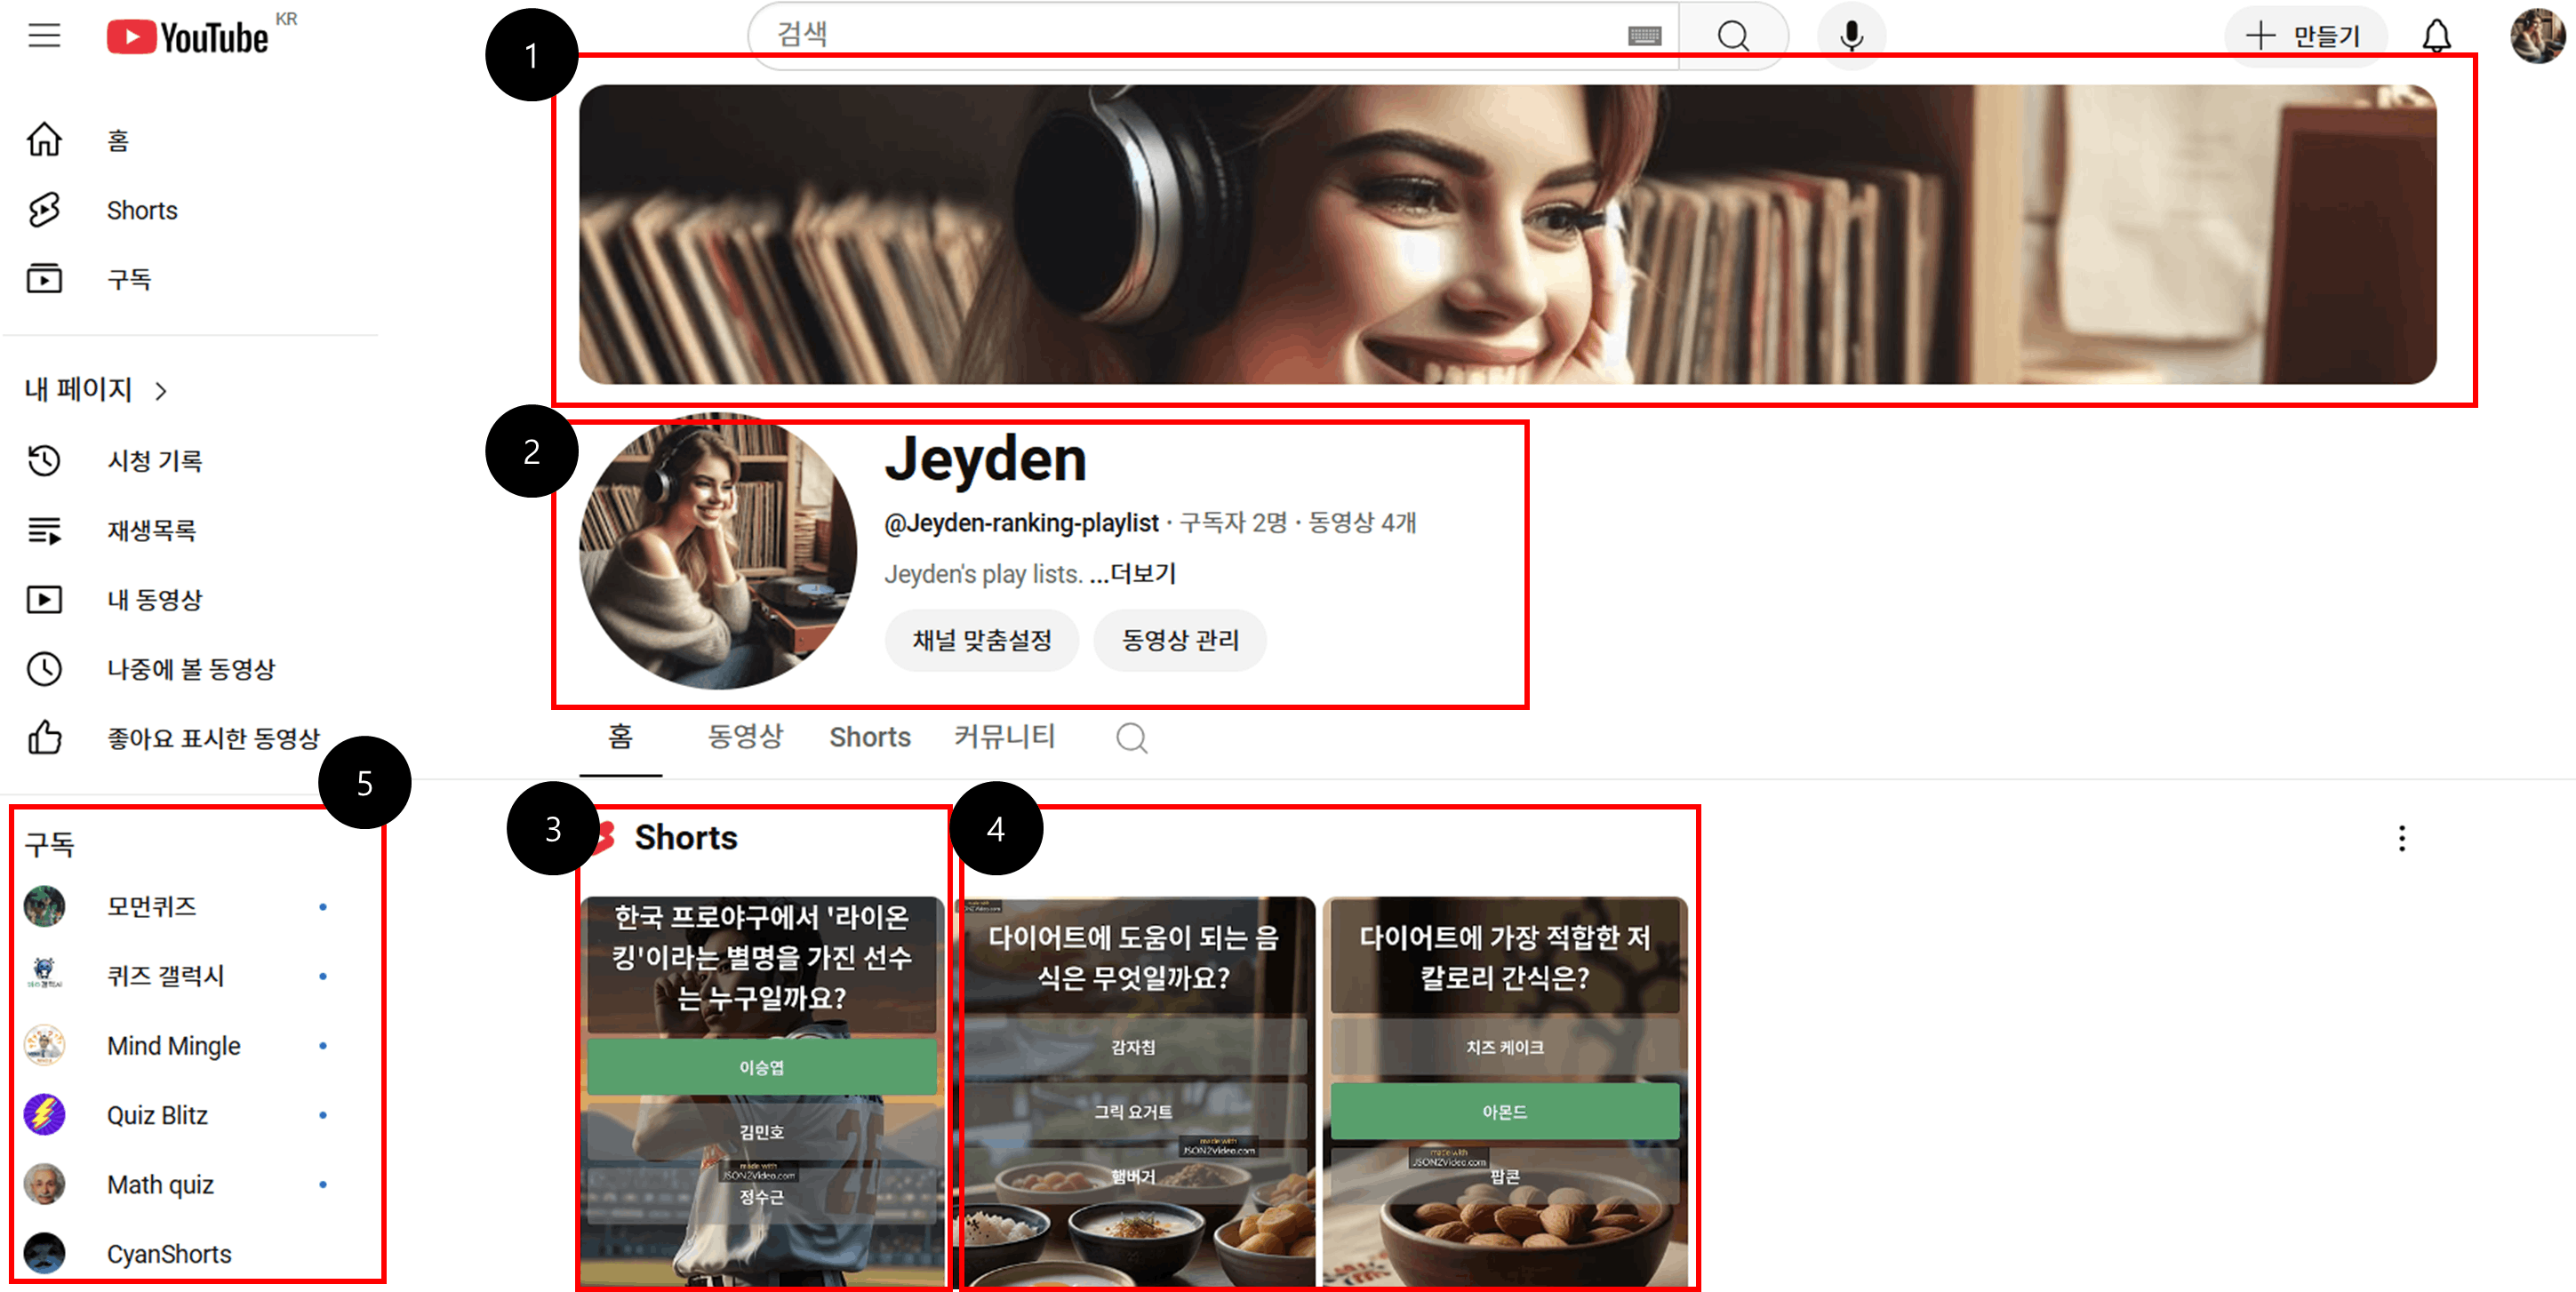The width and height of the screenshot is (2576, 1292).
Task: Open 좋아요 표시한 동영상 liked videos
Action: [x=212, y=738]
